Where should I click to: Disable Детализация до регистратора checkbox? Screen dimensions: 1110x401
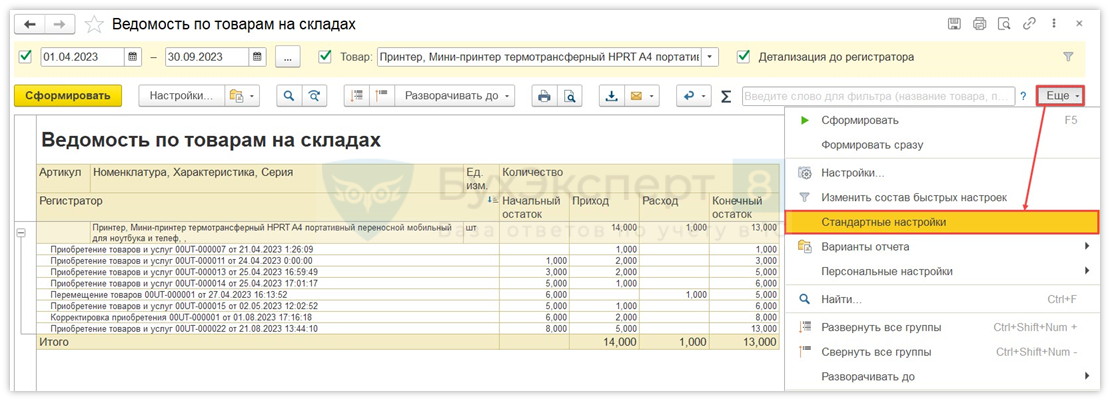[x=743, y=57]
